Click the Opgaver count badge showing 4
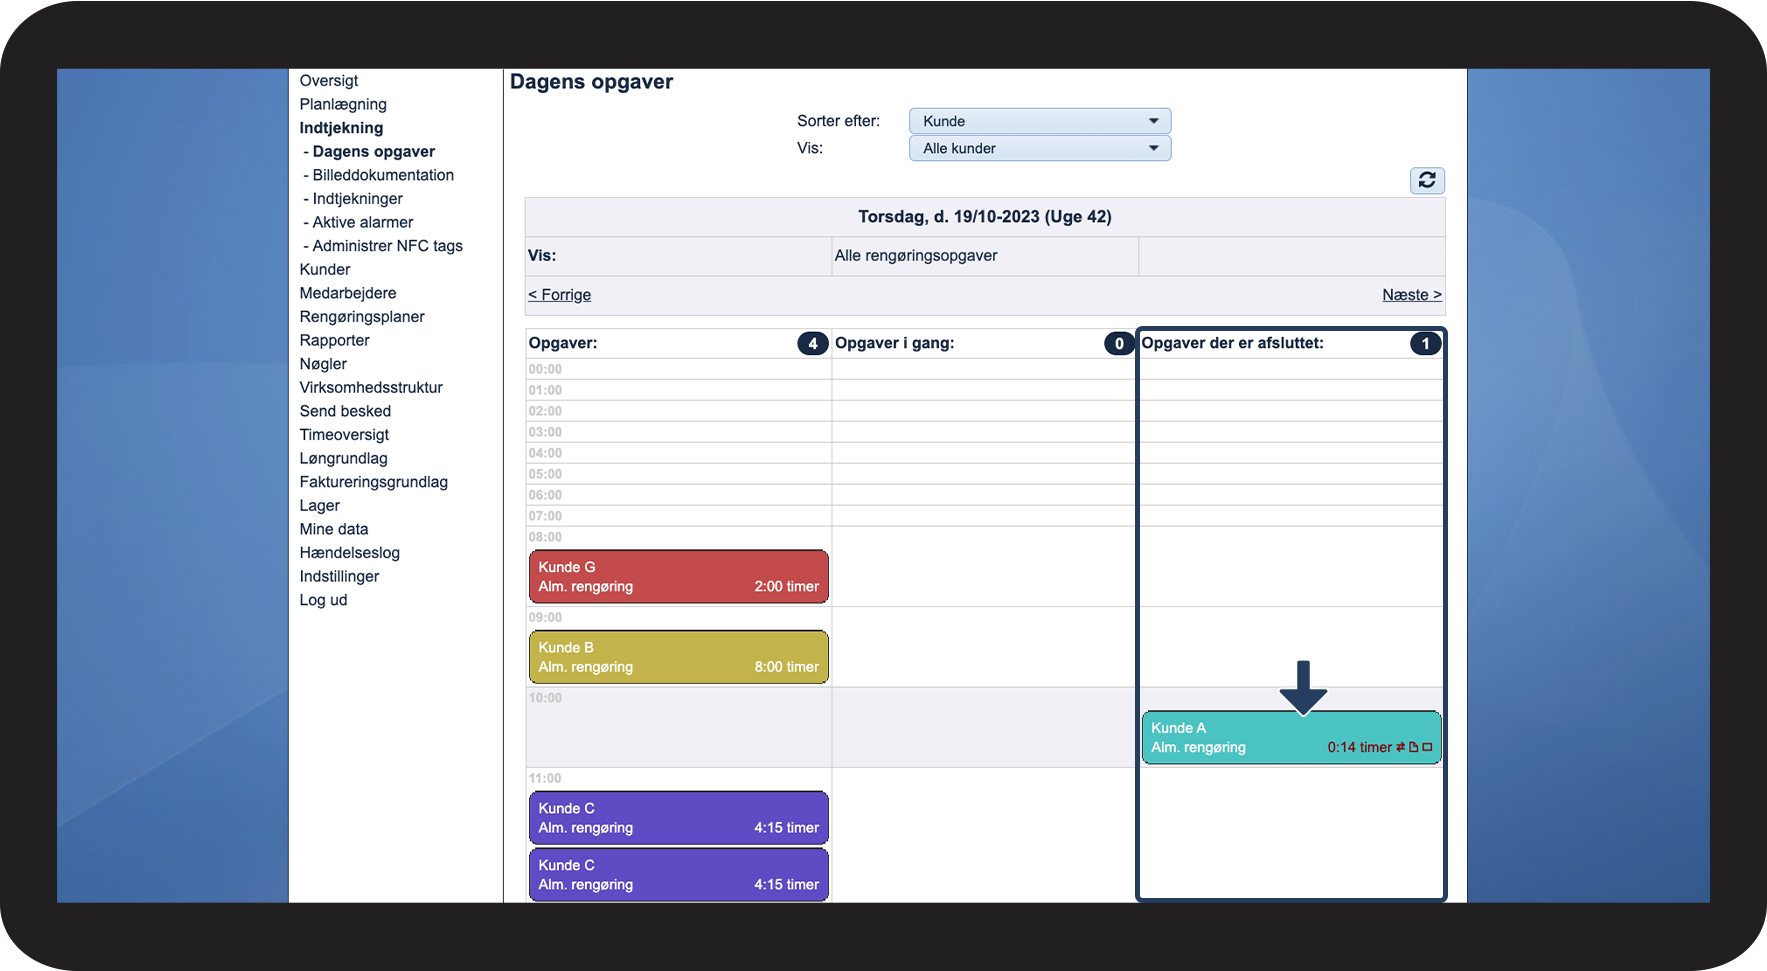The image size is (1767, 971). click(x=813, y=343)
